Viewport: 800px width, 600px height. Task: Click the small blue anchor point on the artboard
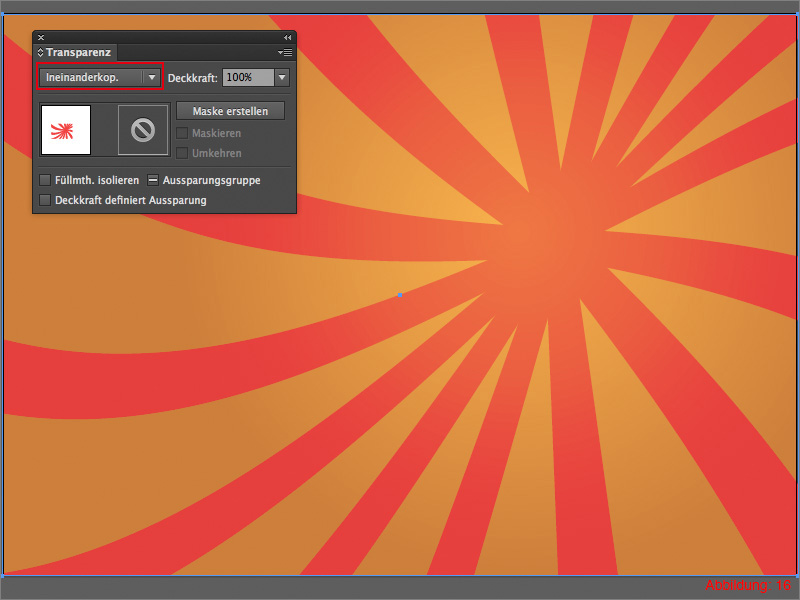(400, 295)
